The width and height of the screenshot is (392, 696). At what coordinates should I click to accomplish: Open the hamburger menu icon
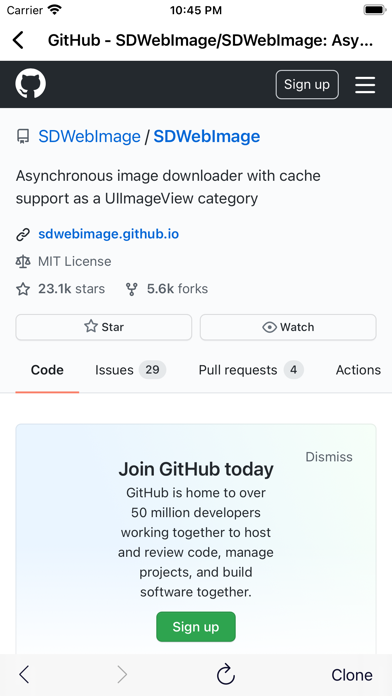point(365,85)
